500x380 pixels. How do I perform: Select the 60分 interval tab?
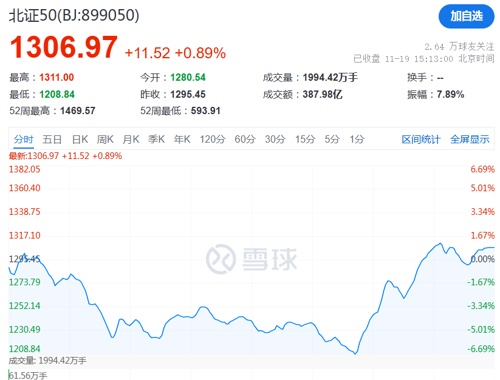(245, 139)
